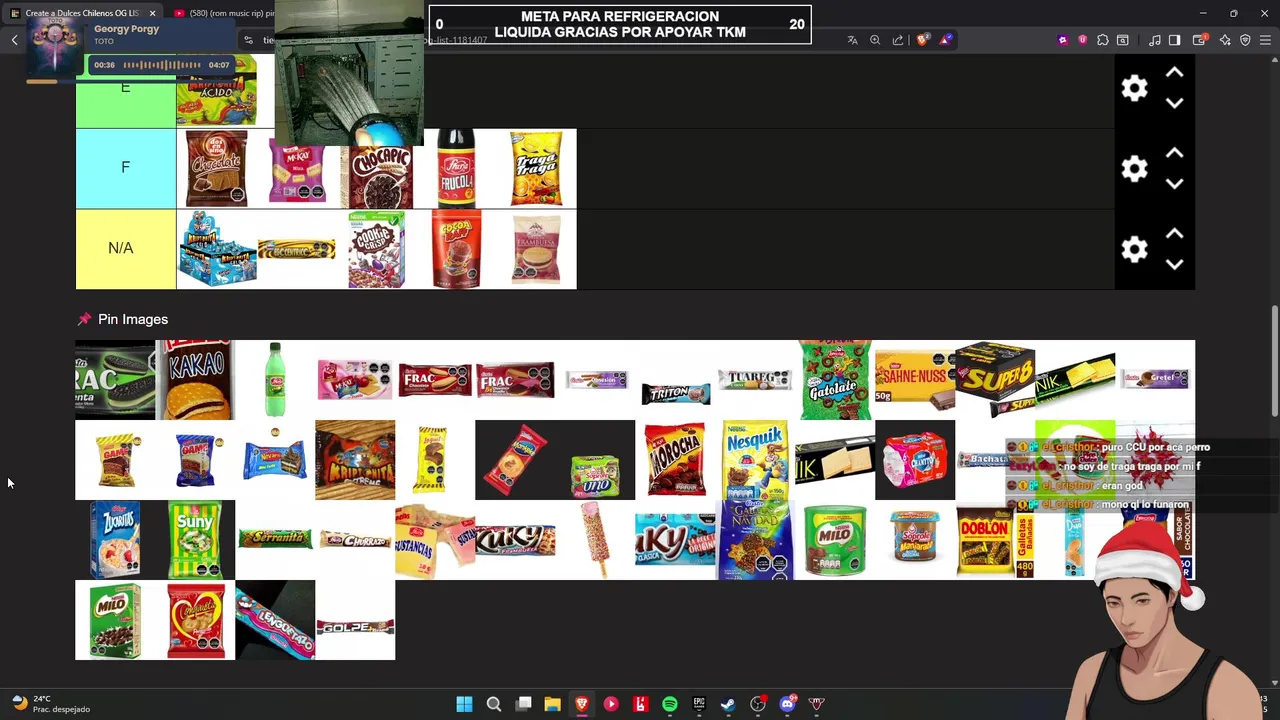Open the extensions puzzle icon

(x=1102, y=40)
